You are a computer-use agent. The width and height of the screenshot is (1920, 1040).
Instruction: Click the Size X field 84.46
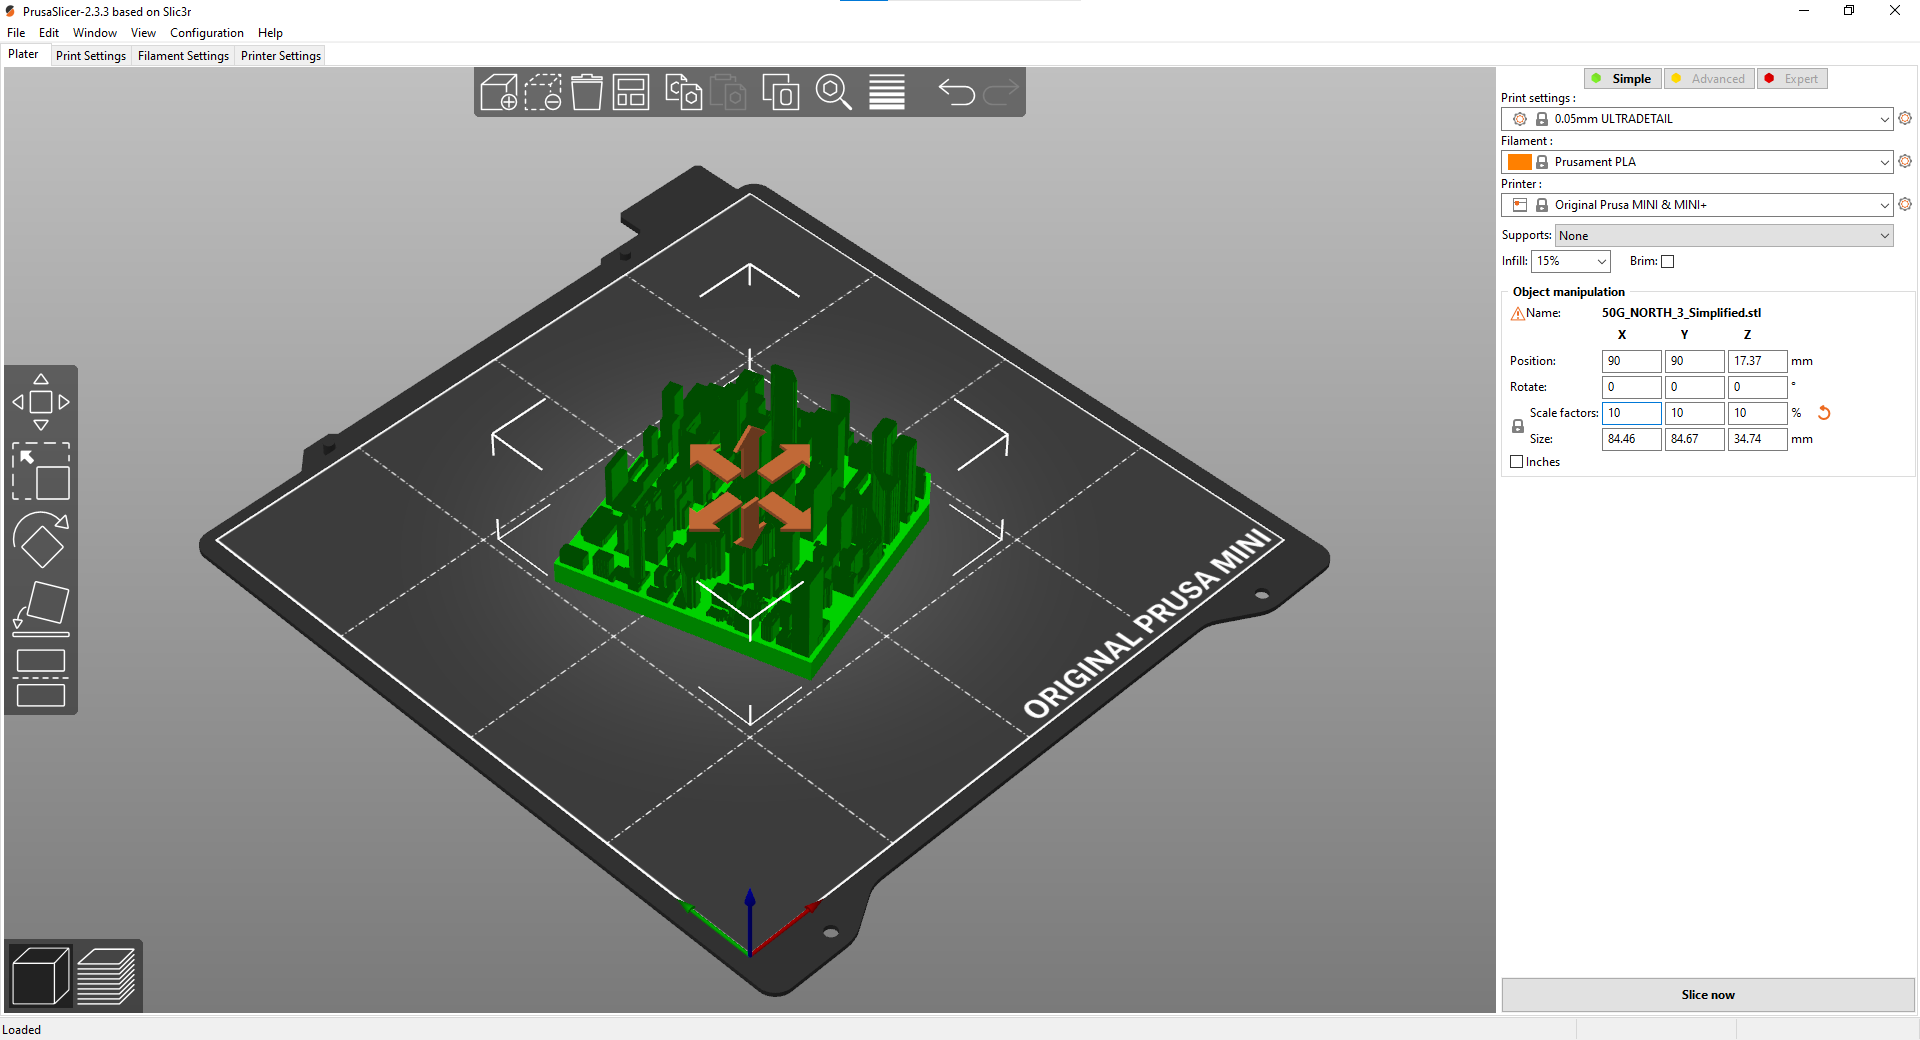click(x=1631, y=439)
